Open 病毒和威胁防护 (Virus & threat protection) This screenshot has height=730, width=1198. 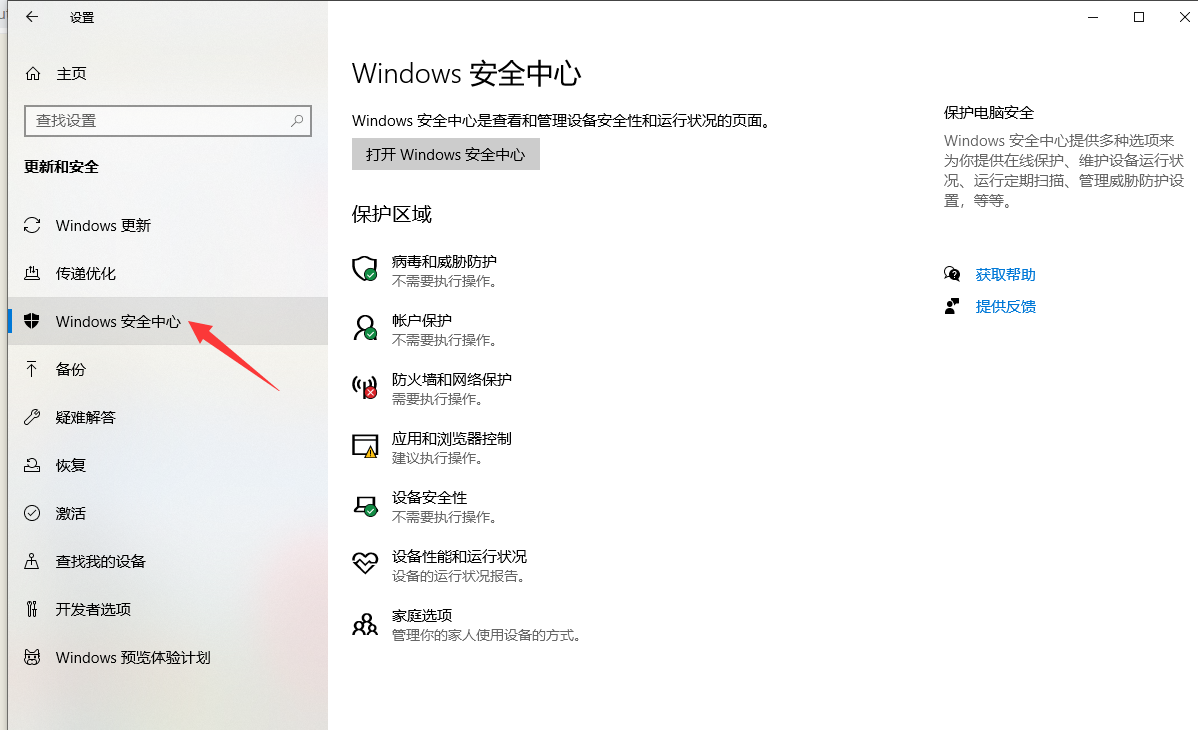click(x=444, y=260)
